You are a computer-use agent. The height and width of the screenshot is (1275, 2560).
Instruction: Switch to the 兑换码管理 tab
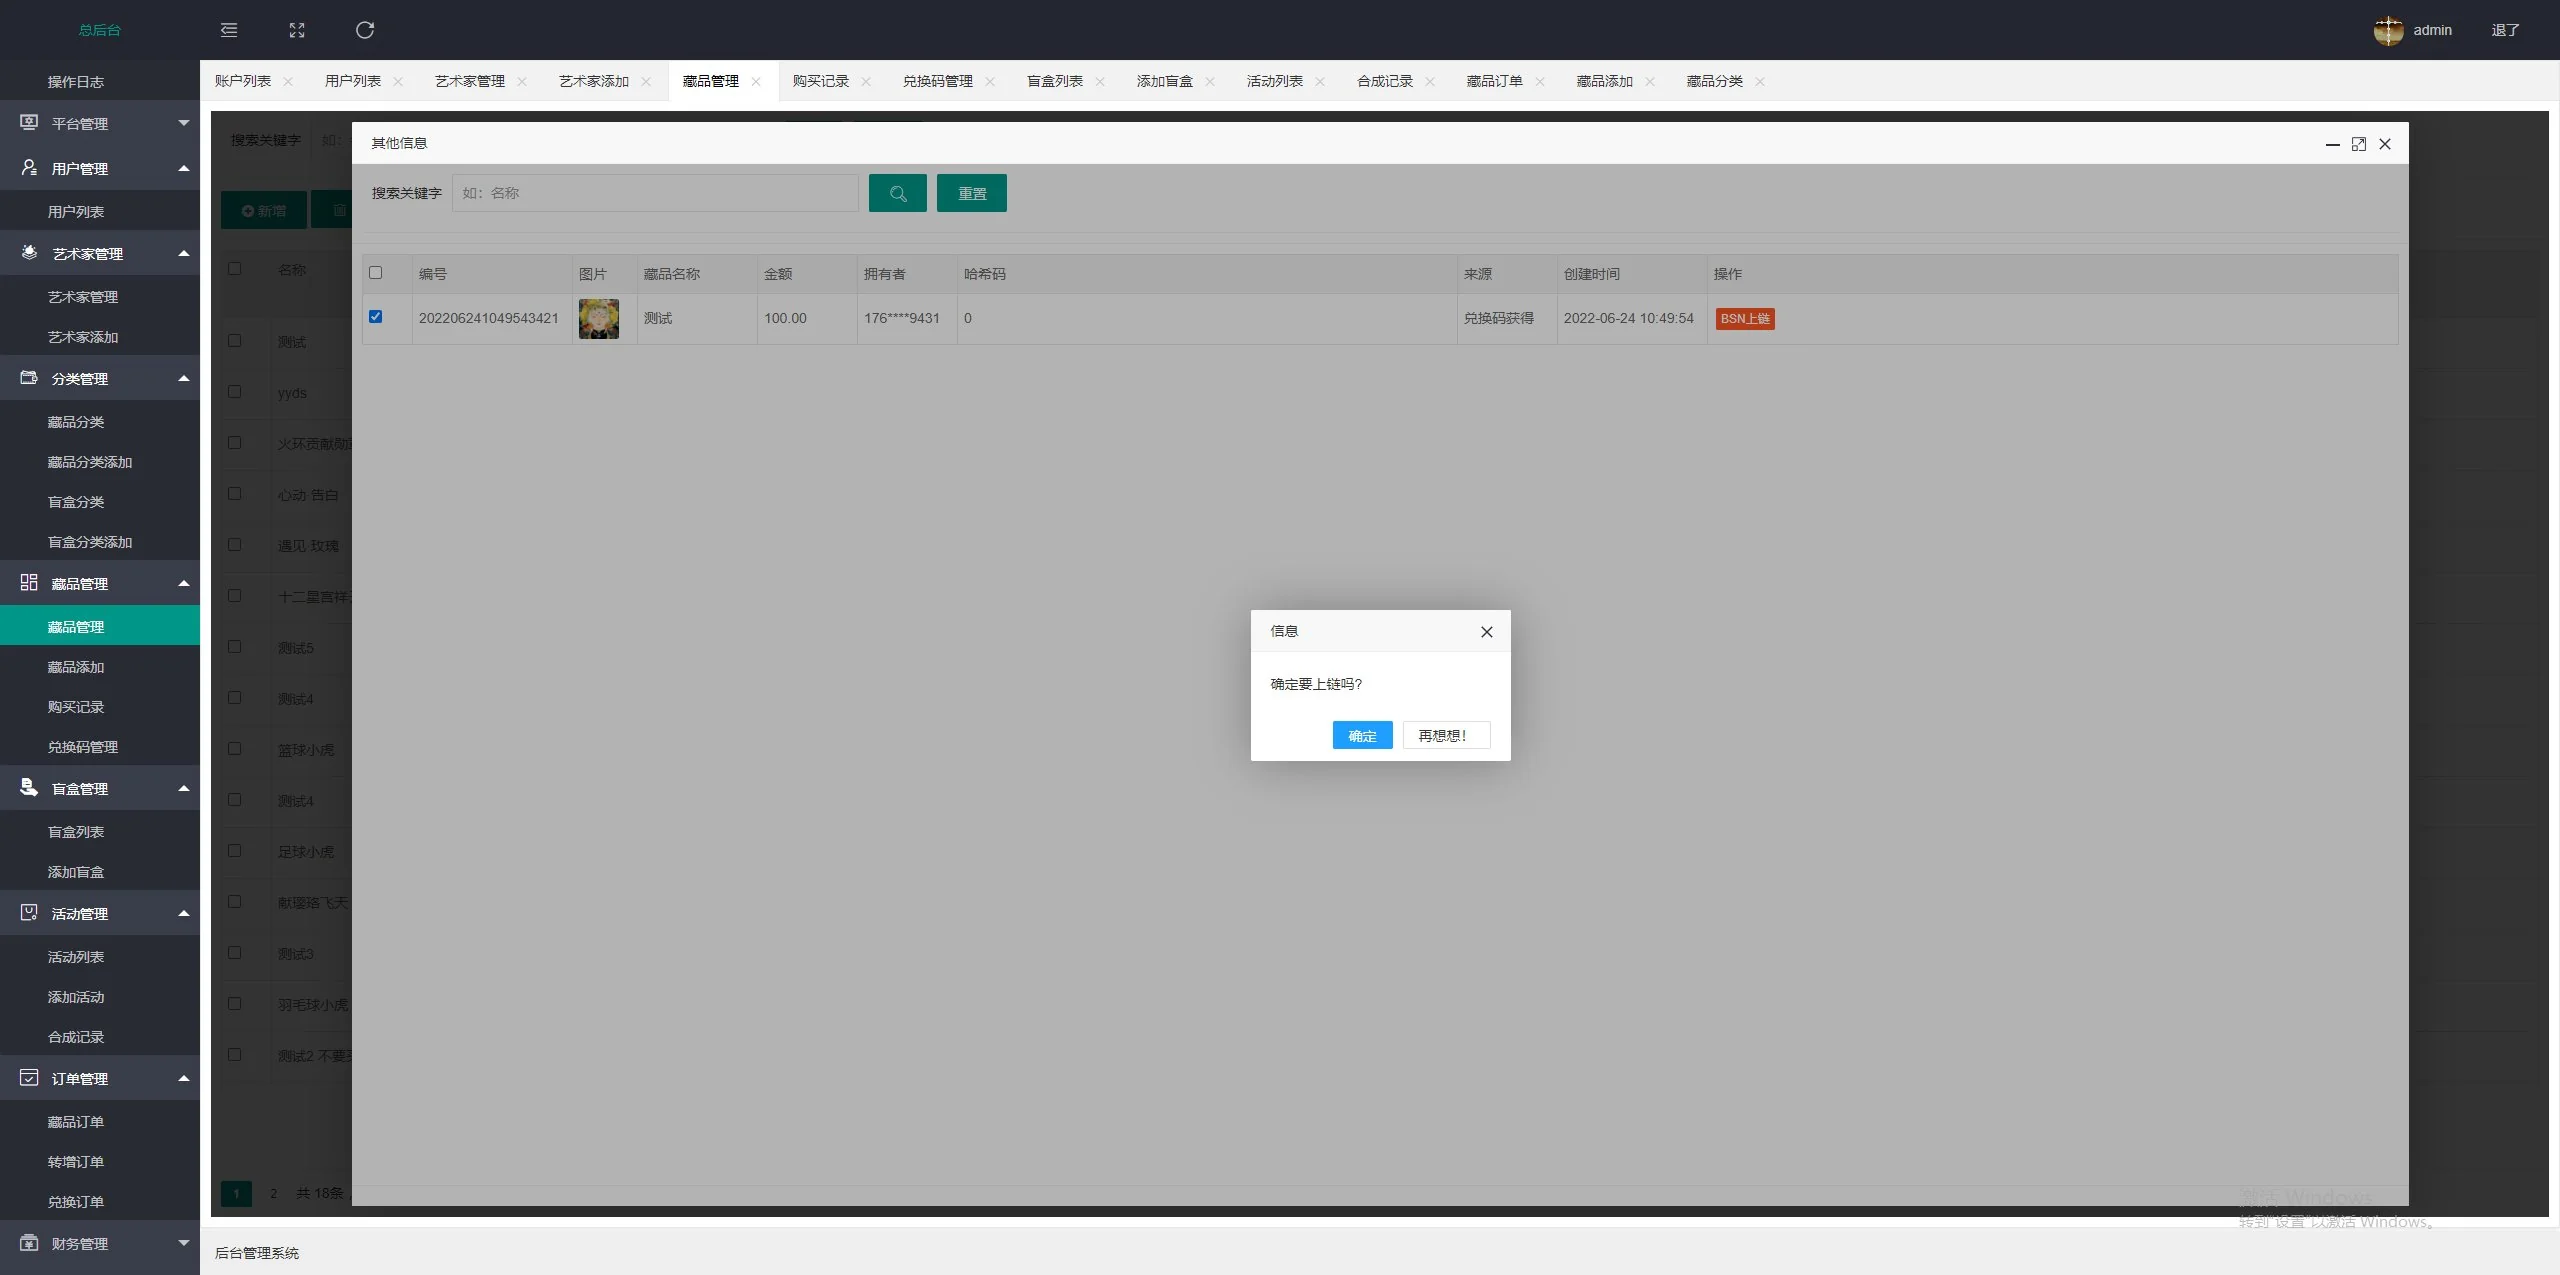coord(937,81)
